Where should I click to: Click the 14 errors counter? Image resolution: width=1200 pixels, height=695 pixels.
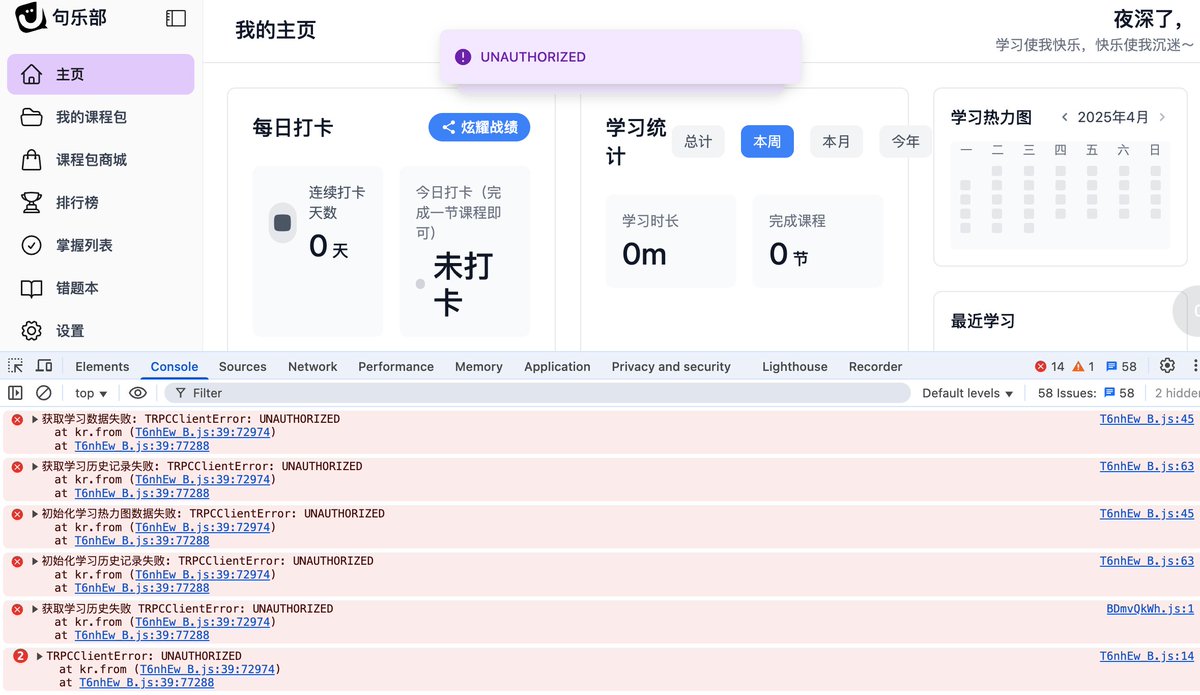pos(1050,367)
